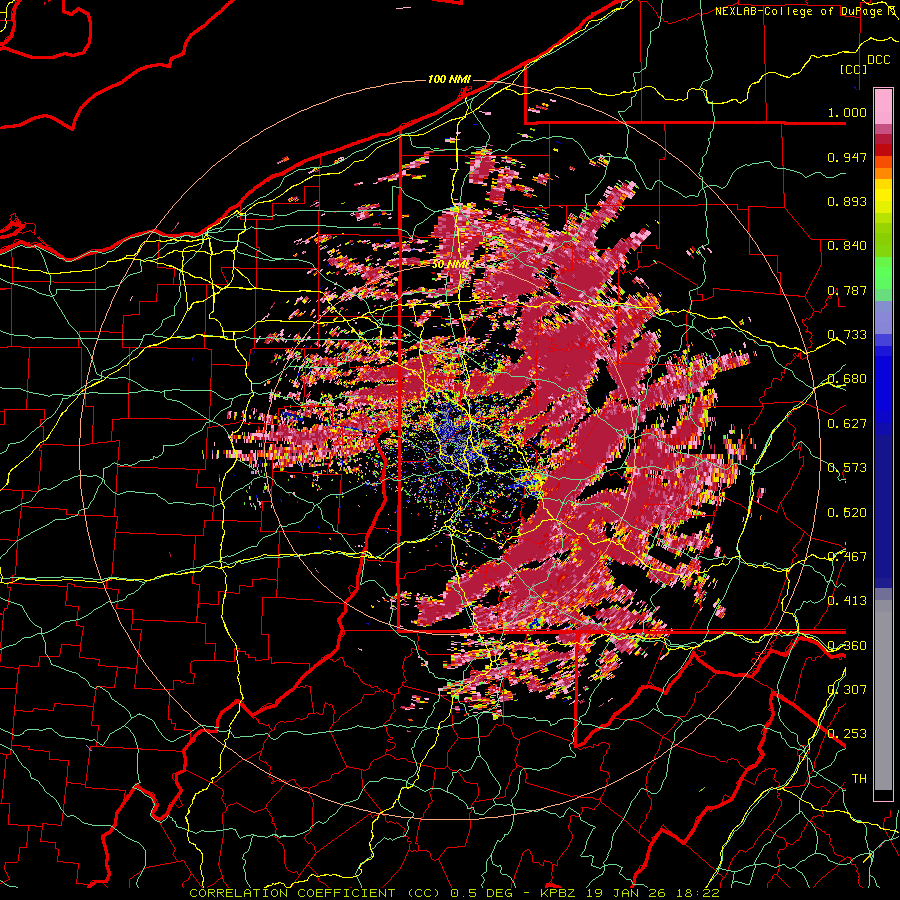Click the 0.413 scale value
This screenshot has width=900, height=900.
click(847, 601)
